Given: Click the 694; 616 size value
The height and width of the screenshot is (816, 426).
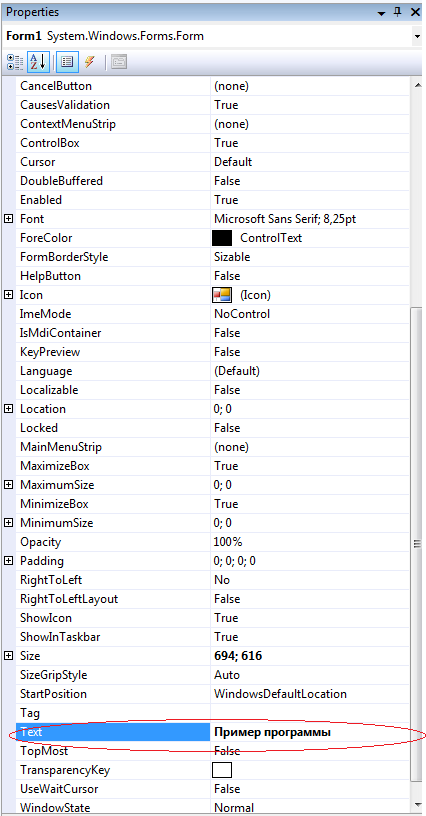Looking at the screenshot, I should point(238,656).
